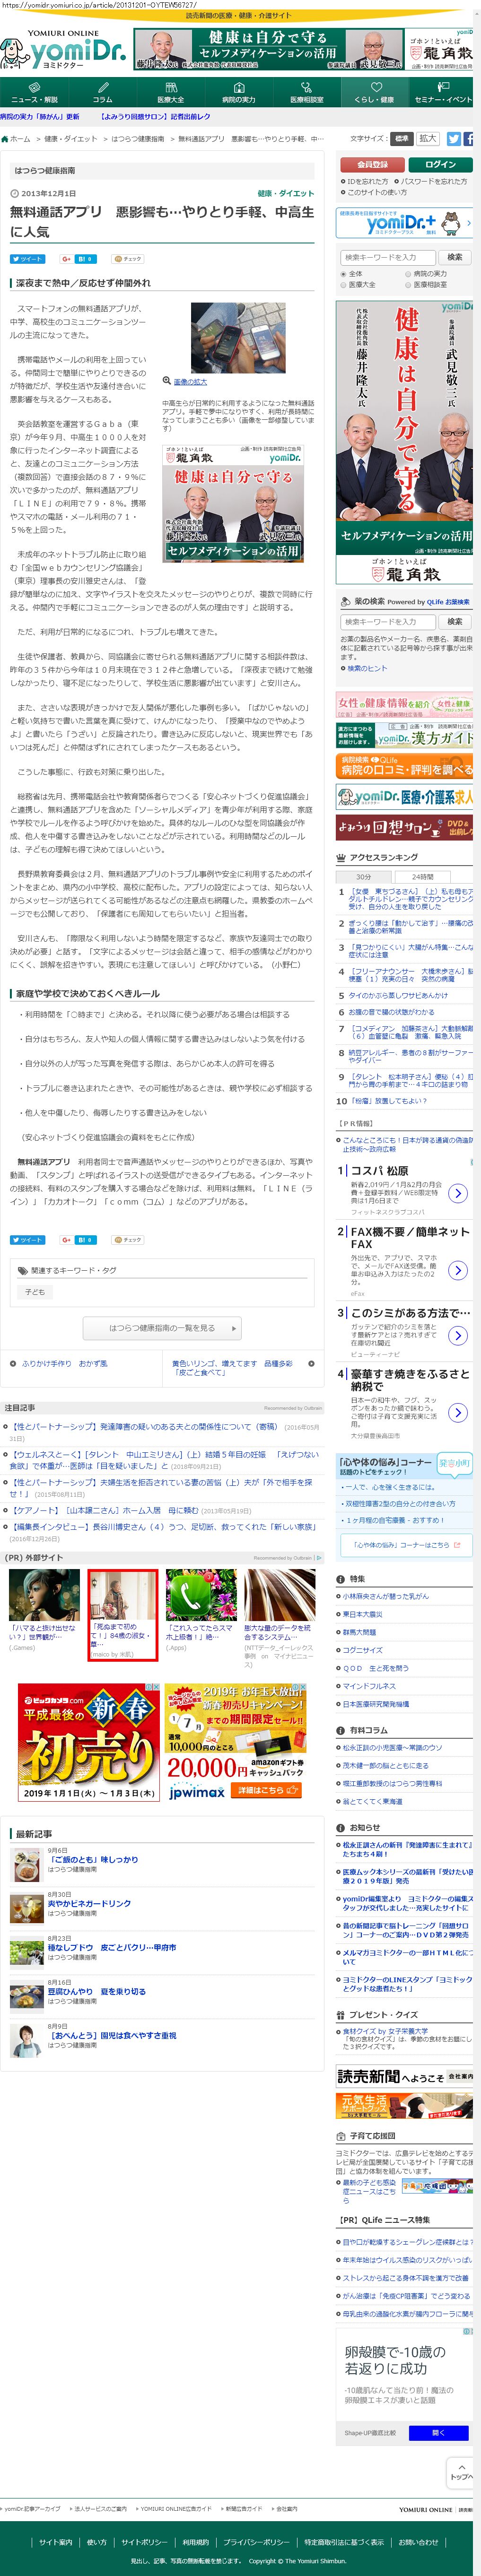Click the 画像の拡大 link
The width and height of the screenshot is (481, 2576).
point(190,382)
